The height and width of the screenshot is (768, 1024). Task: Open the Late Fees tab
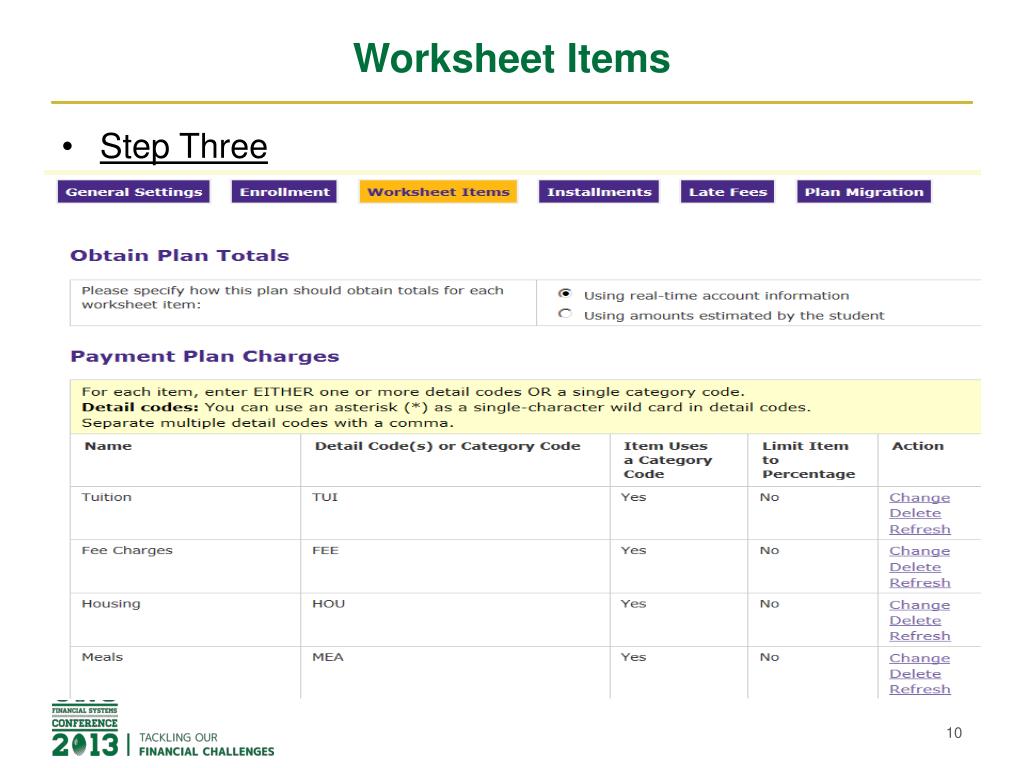coord(728,191)
